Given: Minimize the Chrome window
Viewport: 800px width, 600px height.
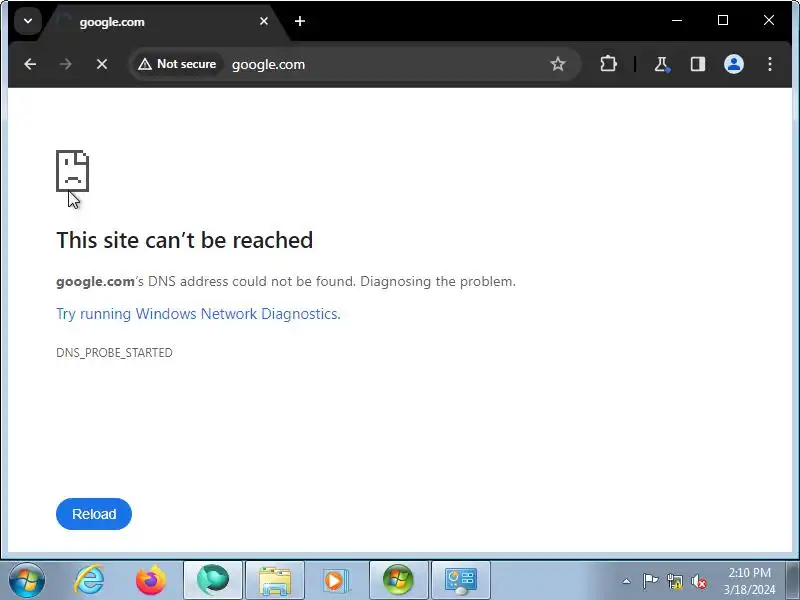Looking at the screenshot, I should tap(677, 20).
